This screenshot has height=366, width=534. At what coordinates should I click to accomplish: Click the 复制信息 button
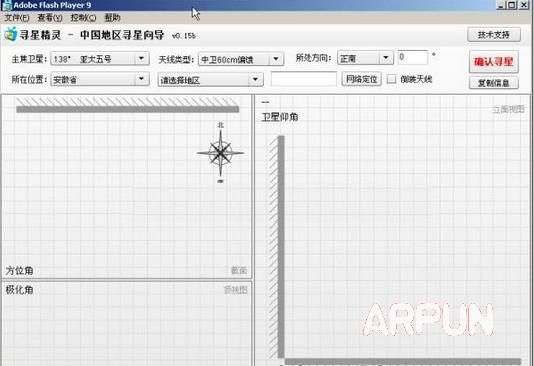click(494, 83)
